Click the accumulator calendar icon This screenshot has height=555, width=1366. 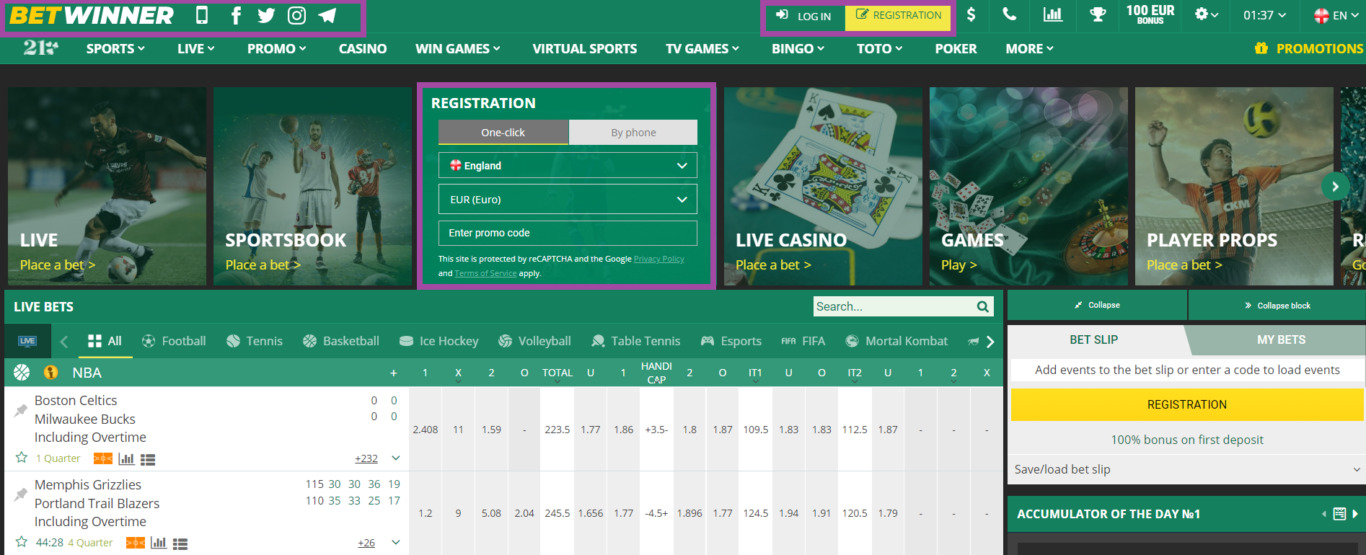point(1339,514)
